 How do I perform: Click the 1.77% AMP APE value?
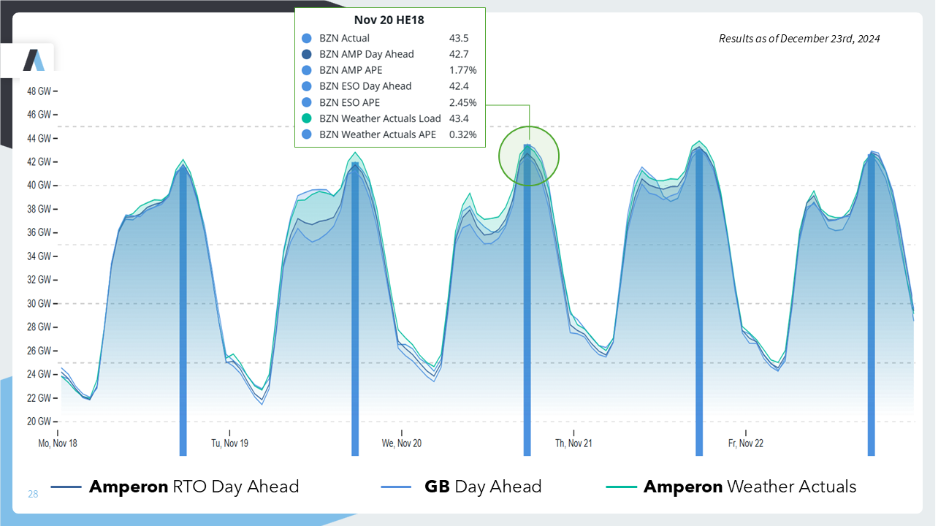pos(463,70)
